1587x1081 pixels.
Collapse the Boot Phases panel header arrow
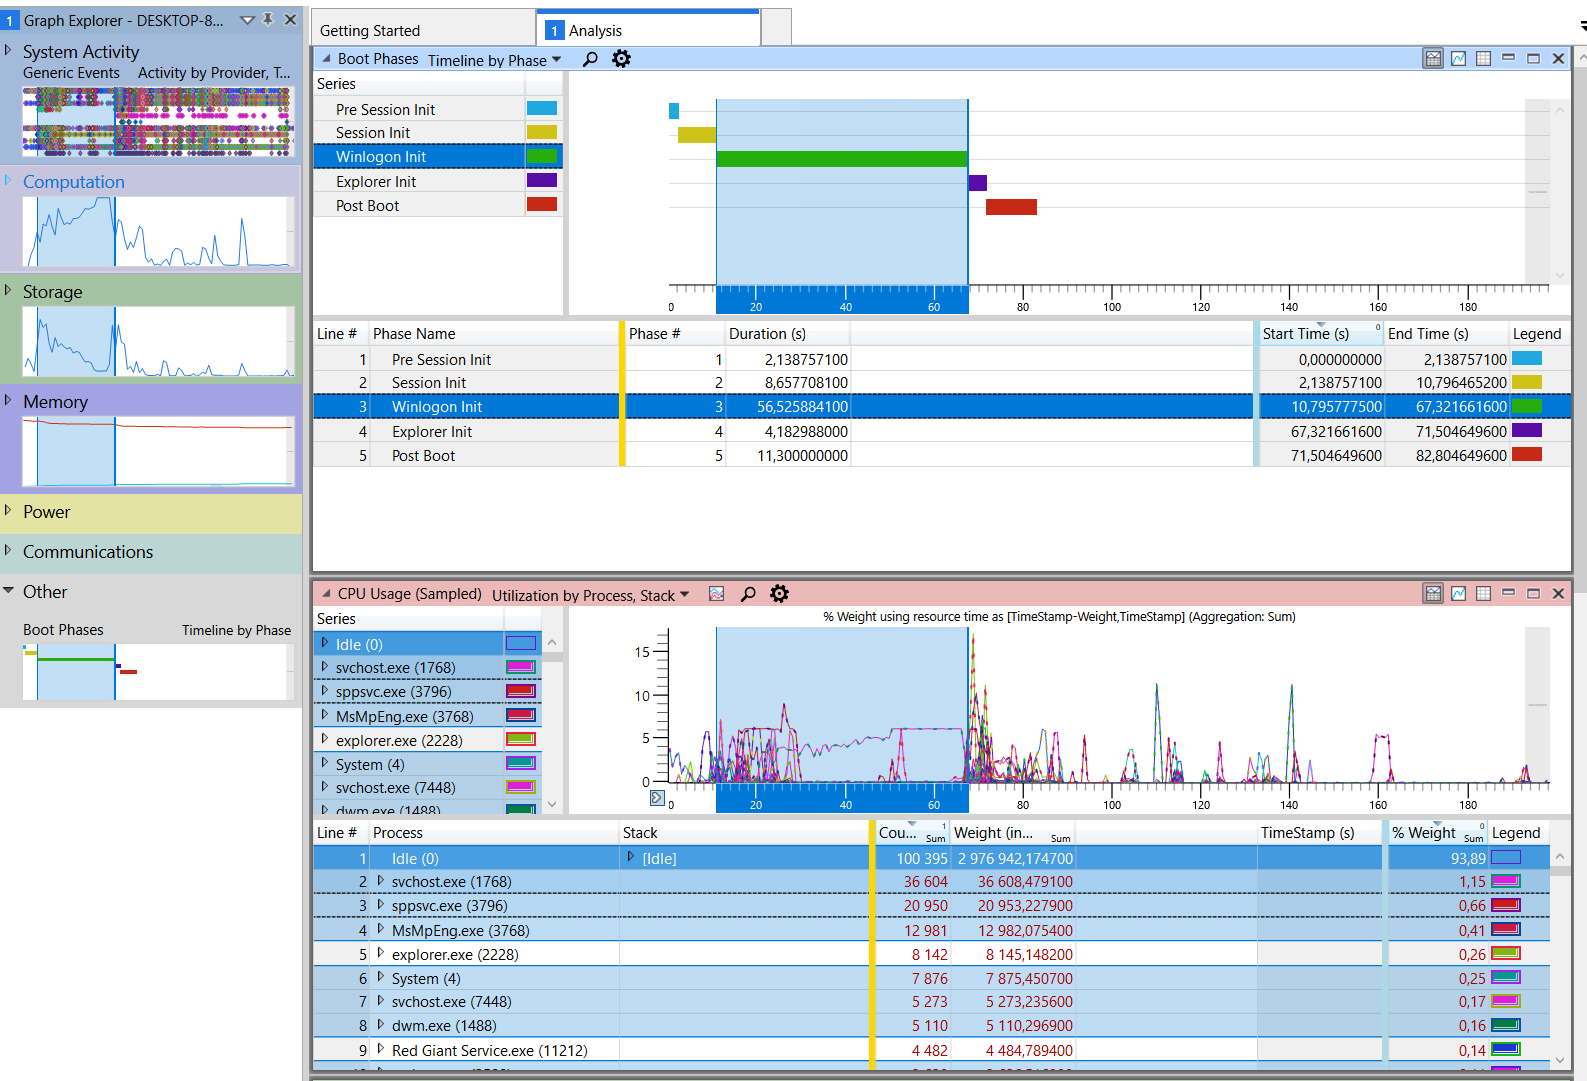click(x=326, y=59)
